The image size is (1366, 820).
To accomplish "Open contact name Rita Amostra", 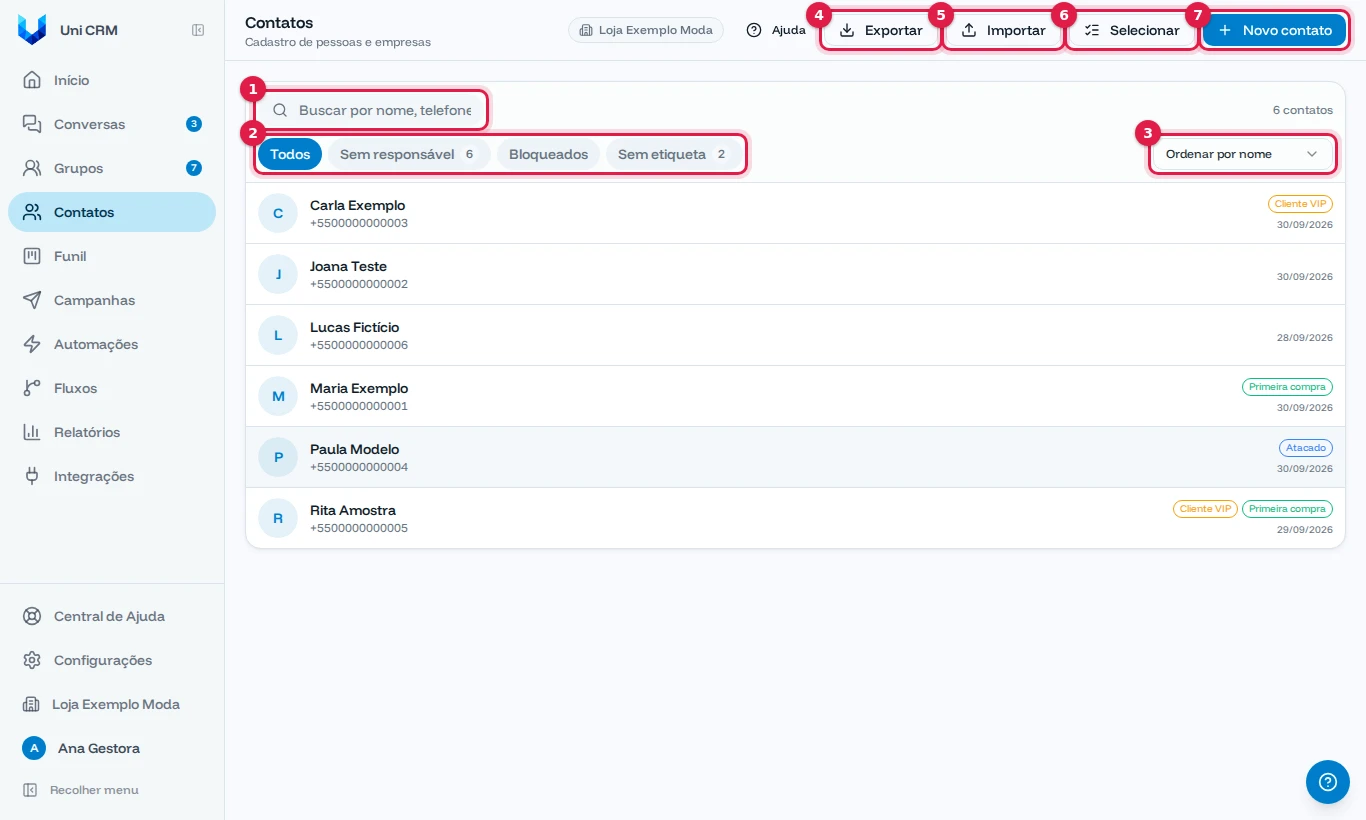I will point(353,510).
